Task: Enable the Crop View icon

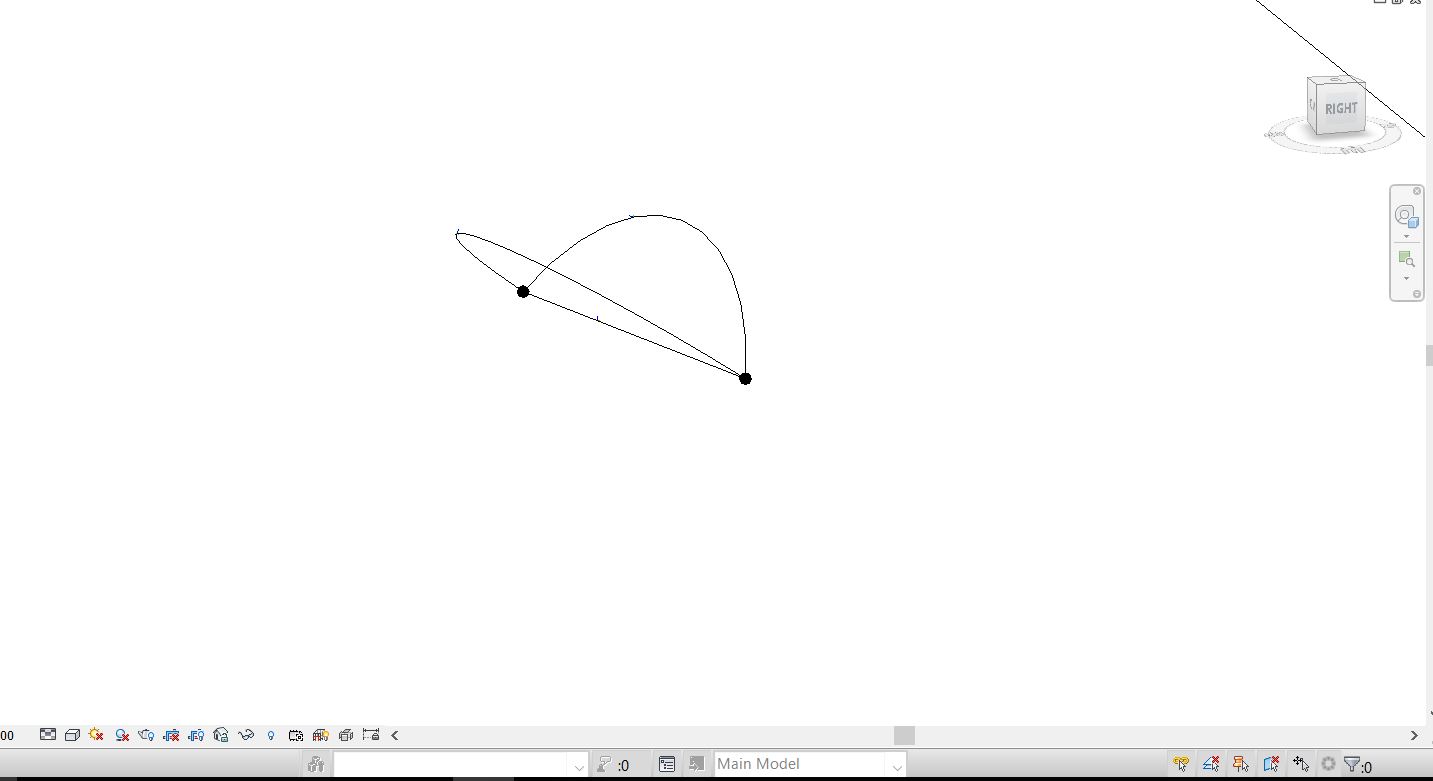Action: tap(171, 735)
